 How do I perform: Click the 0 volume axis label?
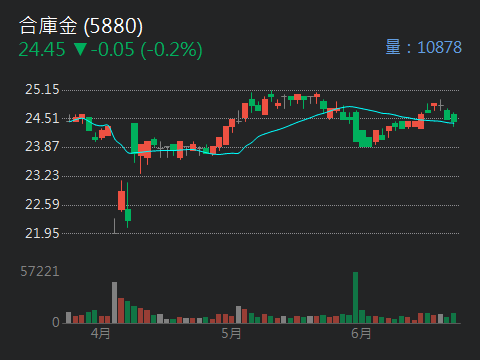coord(56,322)
